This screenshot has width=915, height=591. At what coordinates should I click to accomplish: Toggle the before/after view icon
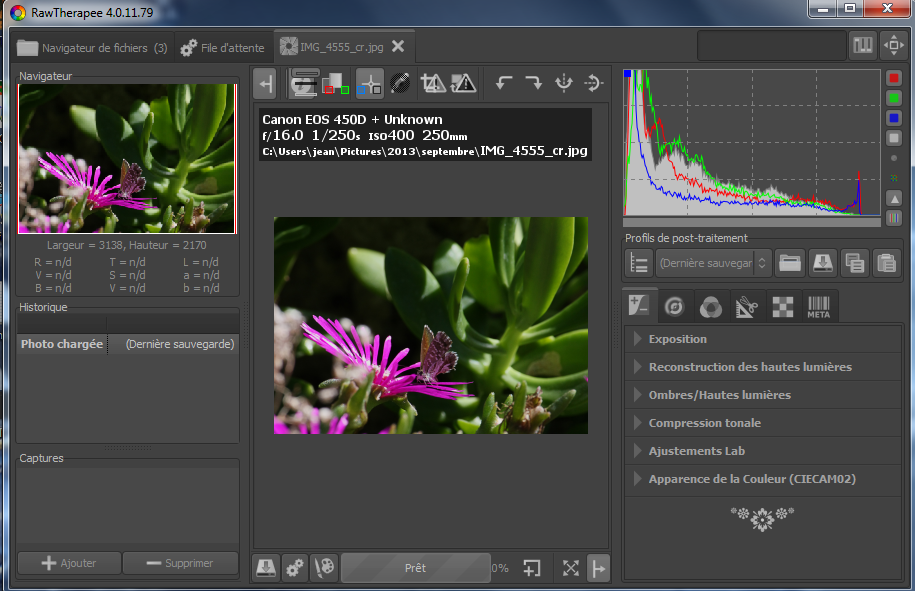335,83
